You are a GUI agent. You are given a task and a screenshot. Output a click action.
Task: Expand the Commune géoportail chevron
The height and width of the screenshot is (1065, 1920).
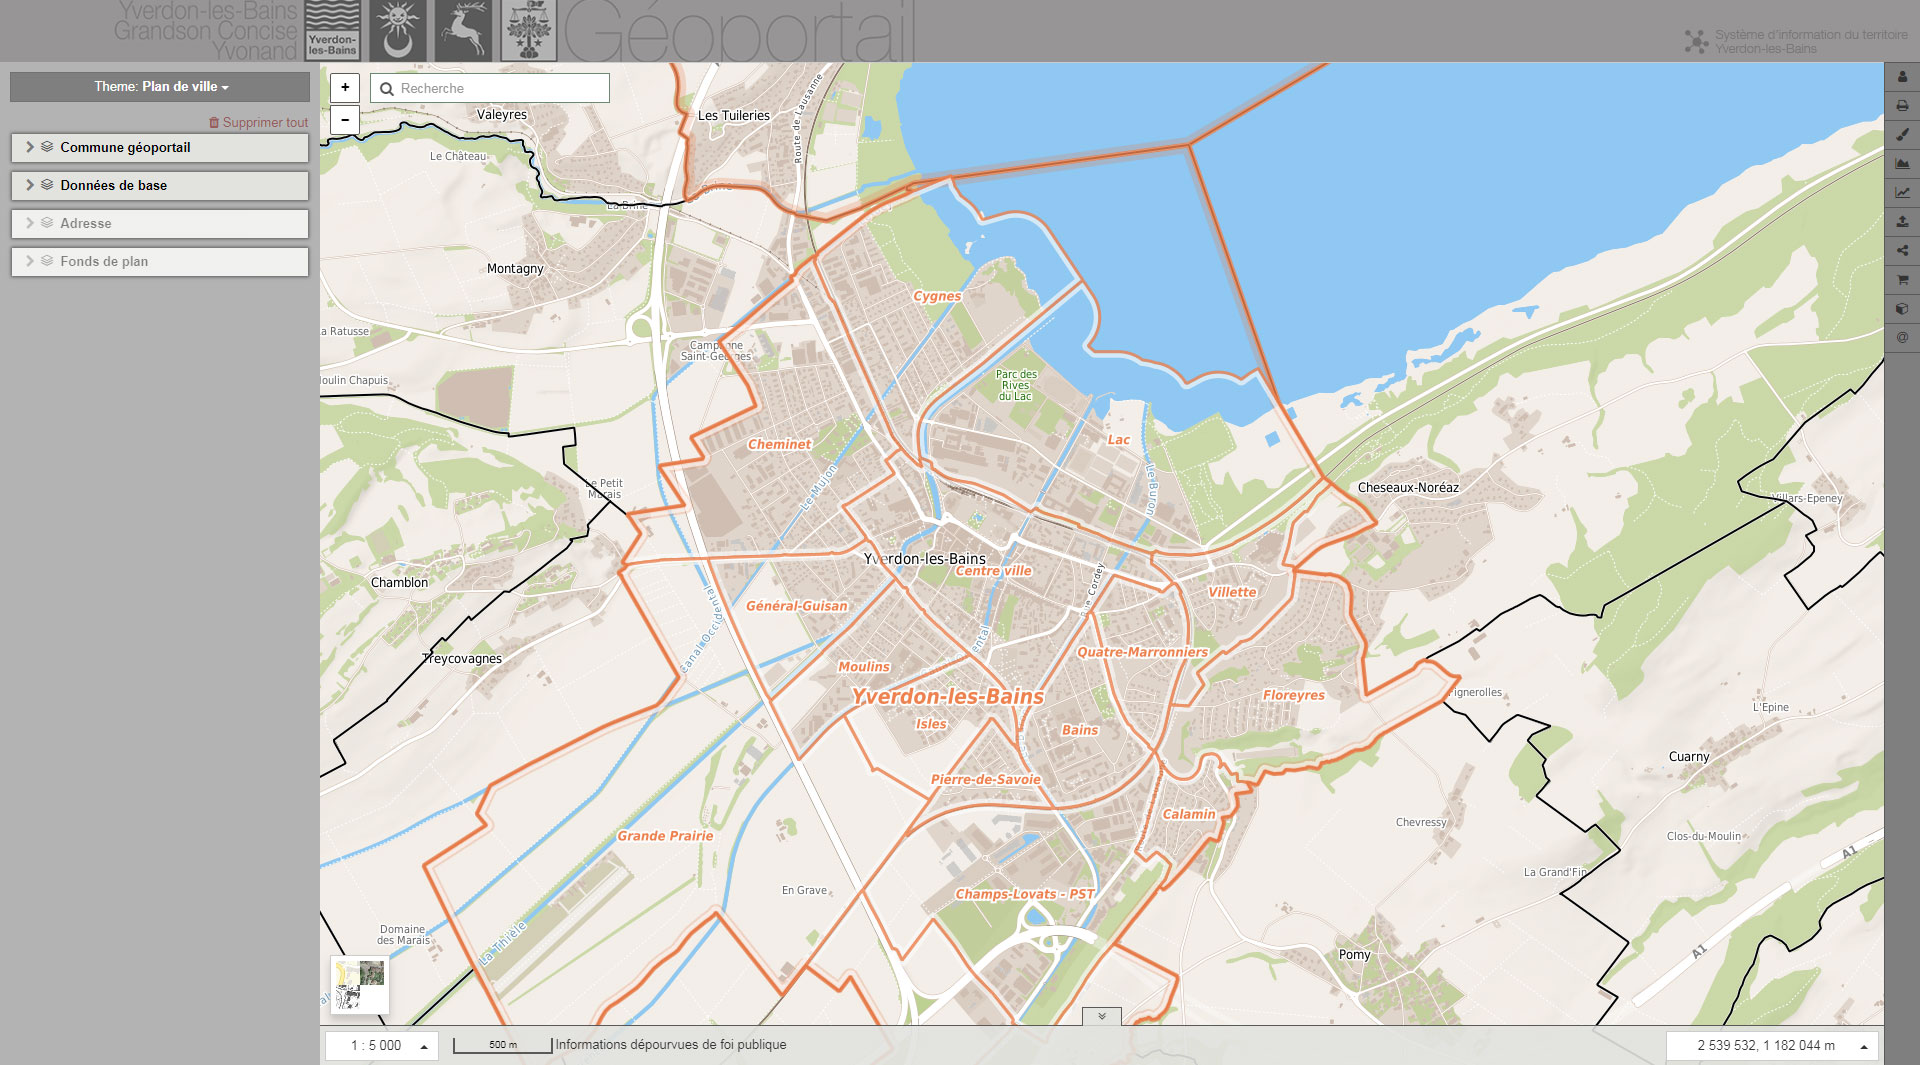coord(29,147)
